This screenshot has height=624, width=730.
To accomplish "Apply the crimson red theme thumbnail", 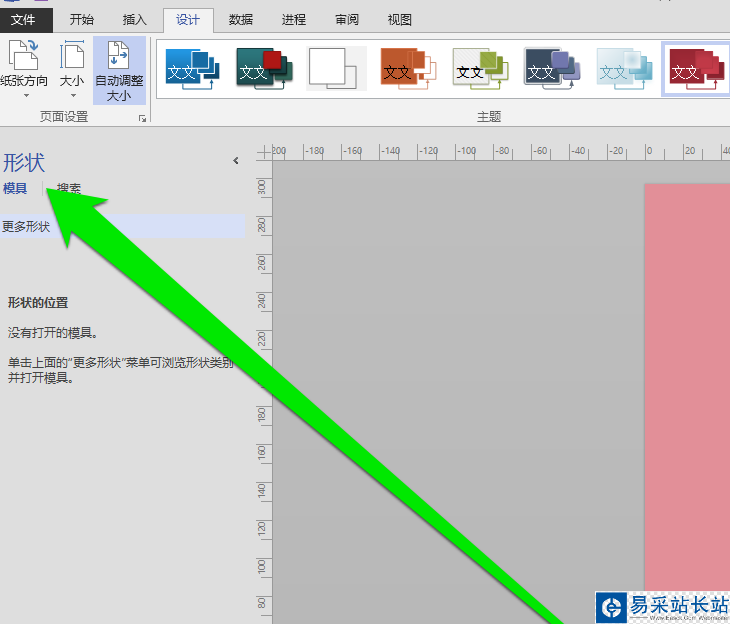I will pyautogui.click(x=696, y=69).
